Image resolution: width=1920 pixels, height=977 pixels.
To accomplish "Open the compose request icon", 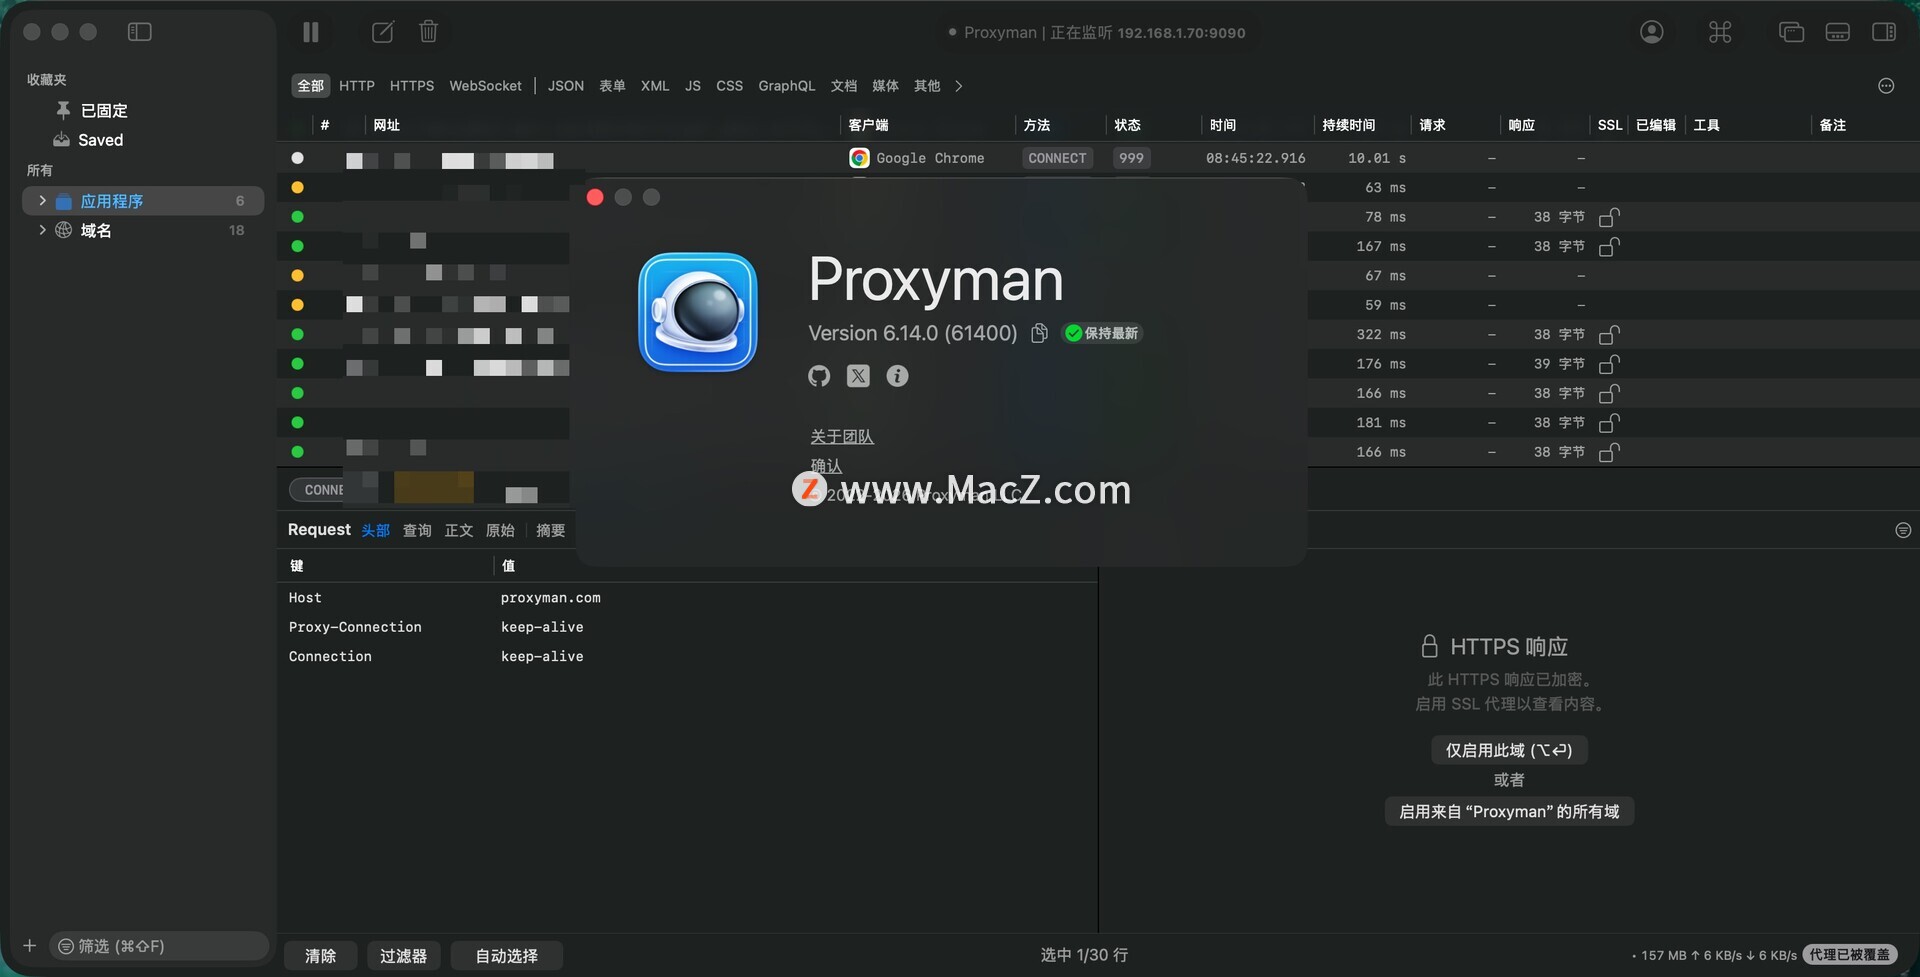I will (x=382, y=32).
